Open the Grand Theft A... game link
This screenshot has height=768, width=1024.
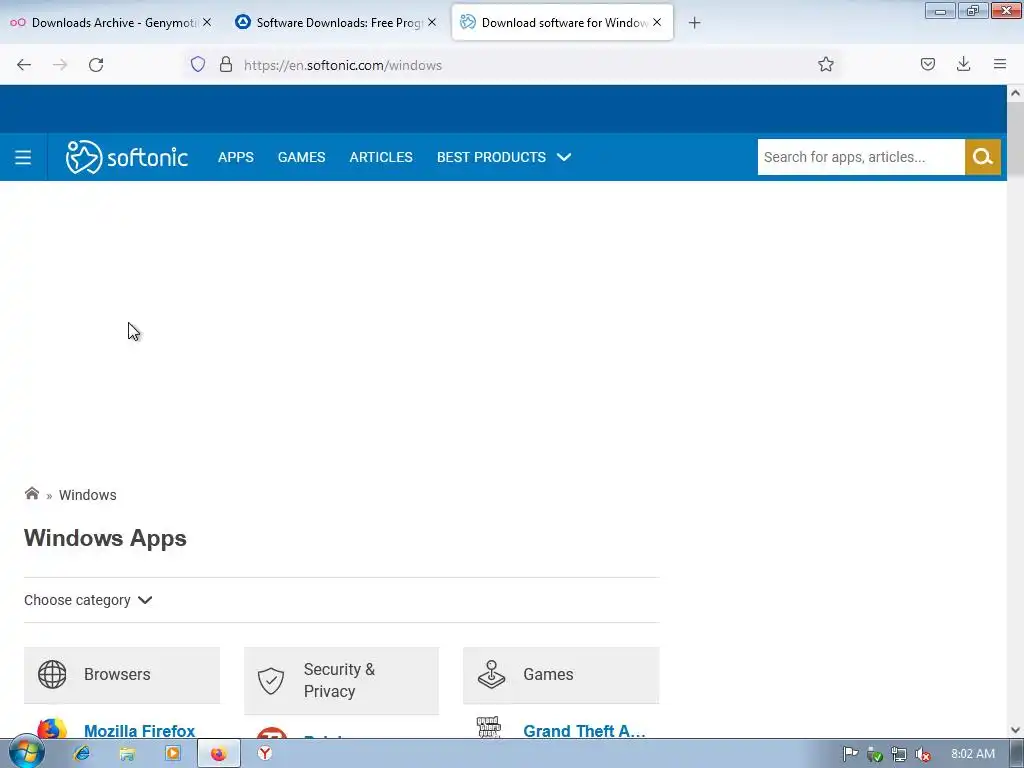tap(584, 731)
